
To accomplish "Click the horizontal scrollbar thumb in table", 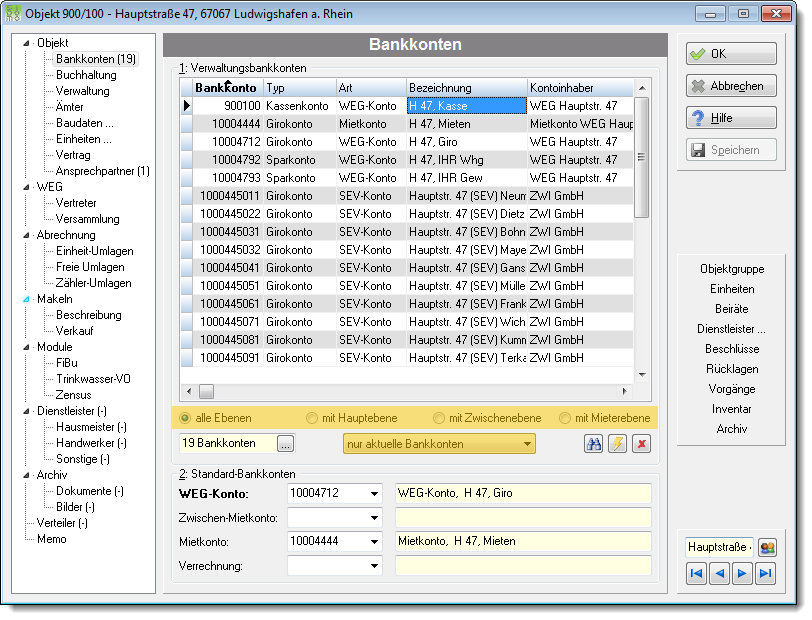I will (207, 392).
